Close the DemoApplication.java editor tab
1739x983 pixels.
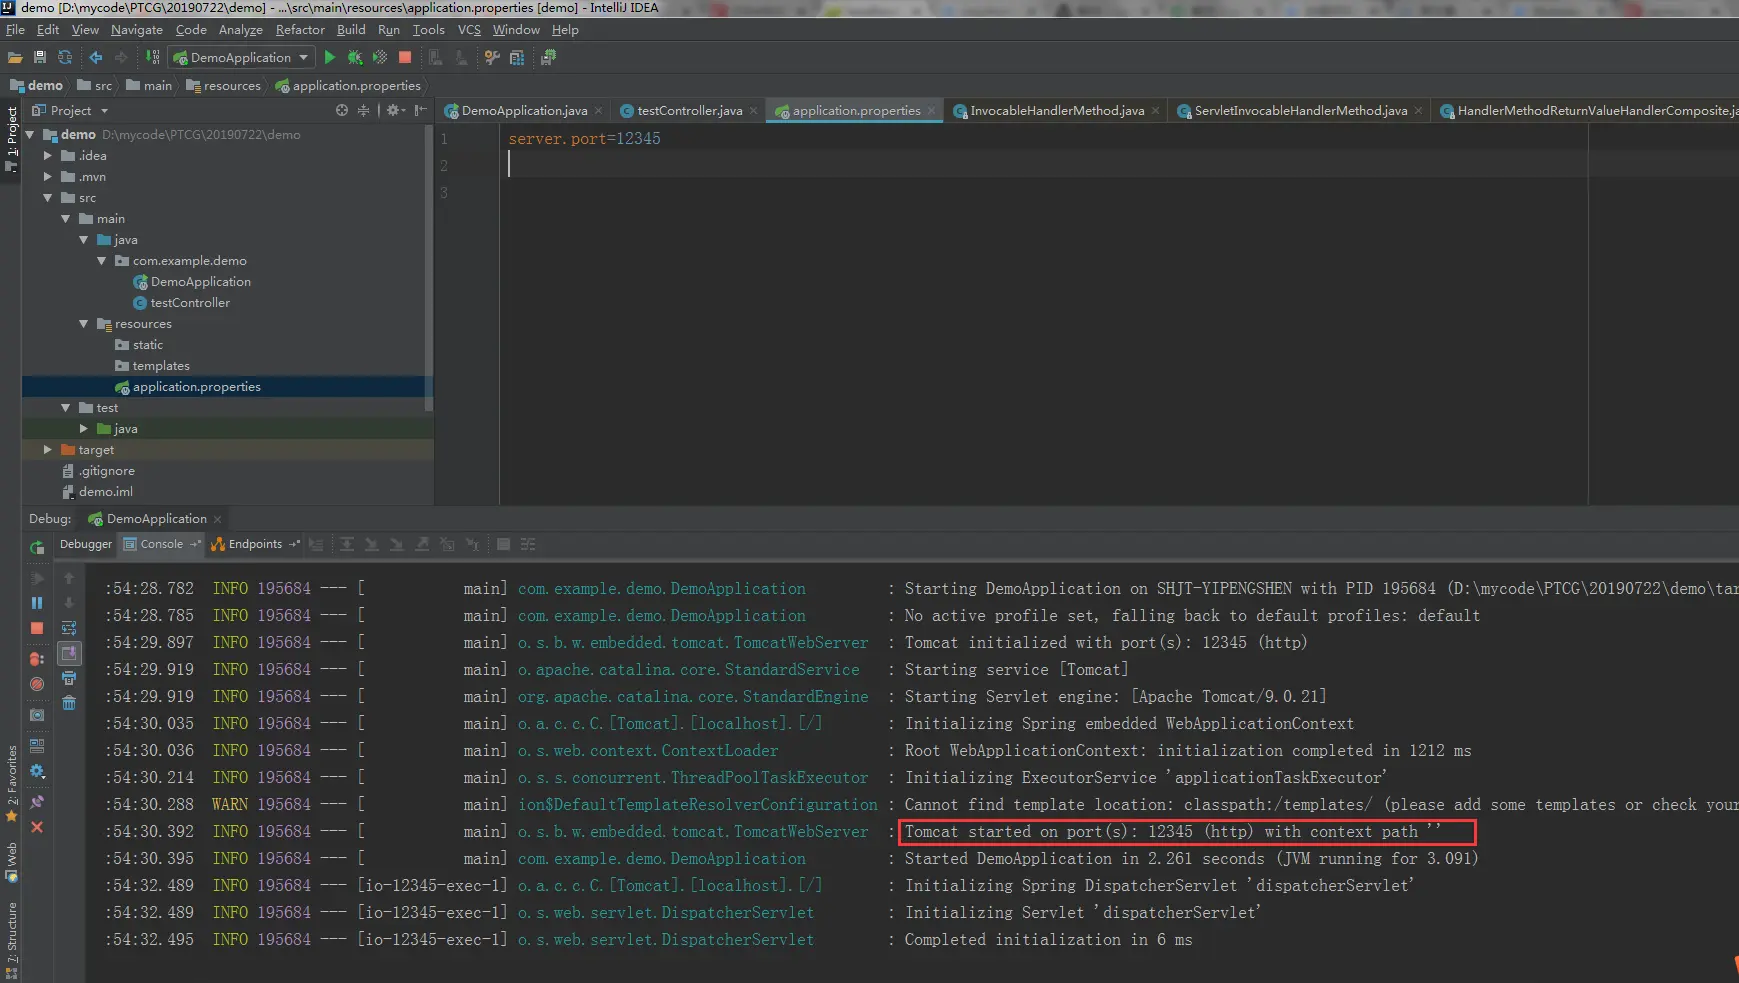pyautogui.click(x=598, y=111)
